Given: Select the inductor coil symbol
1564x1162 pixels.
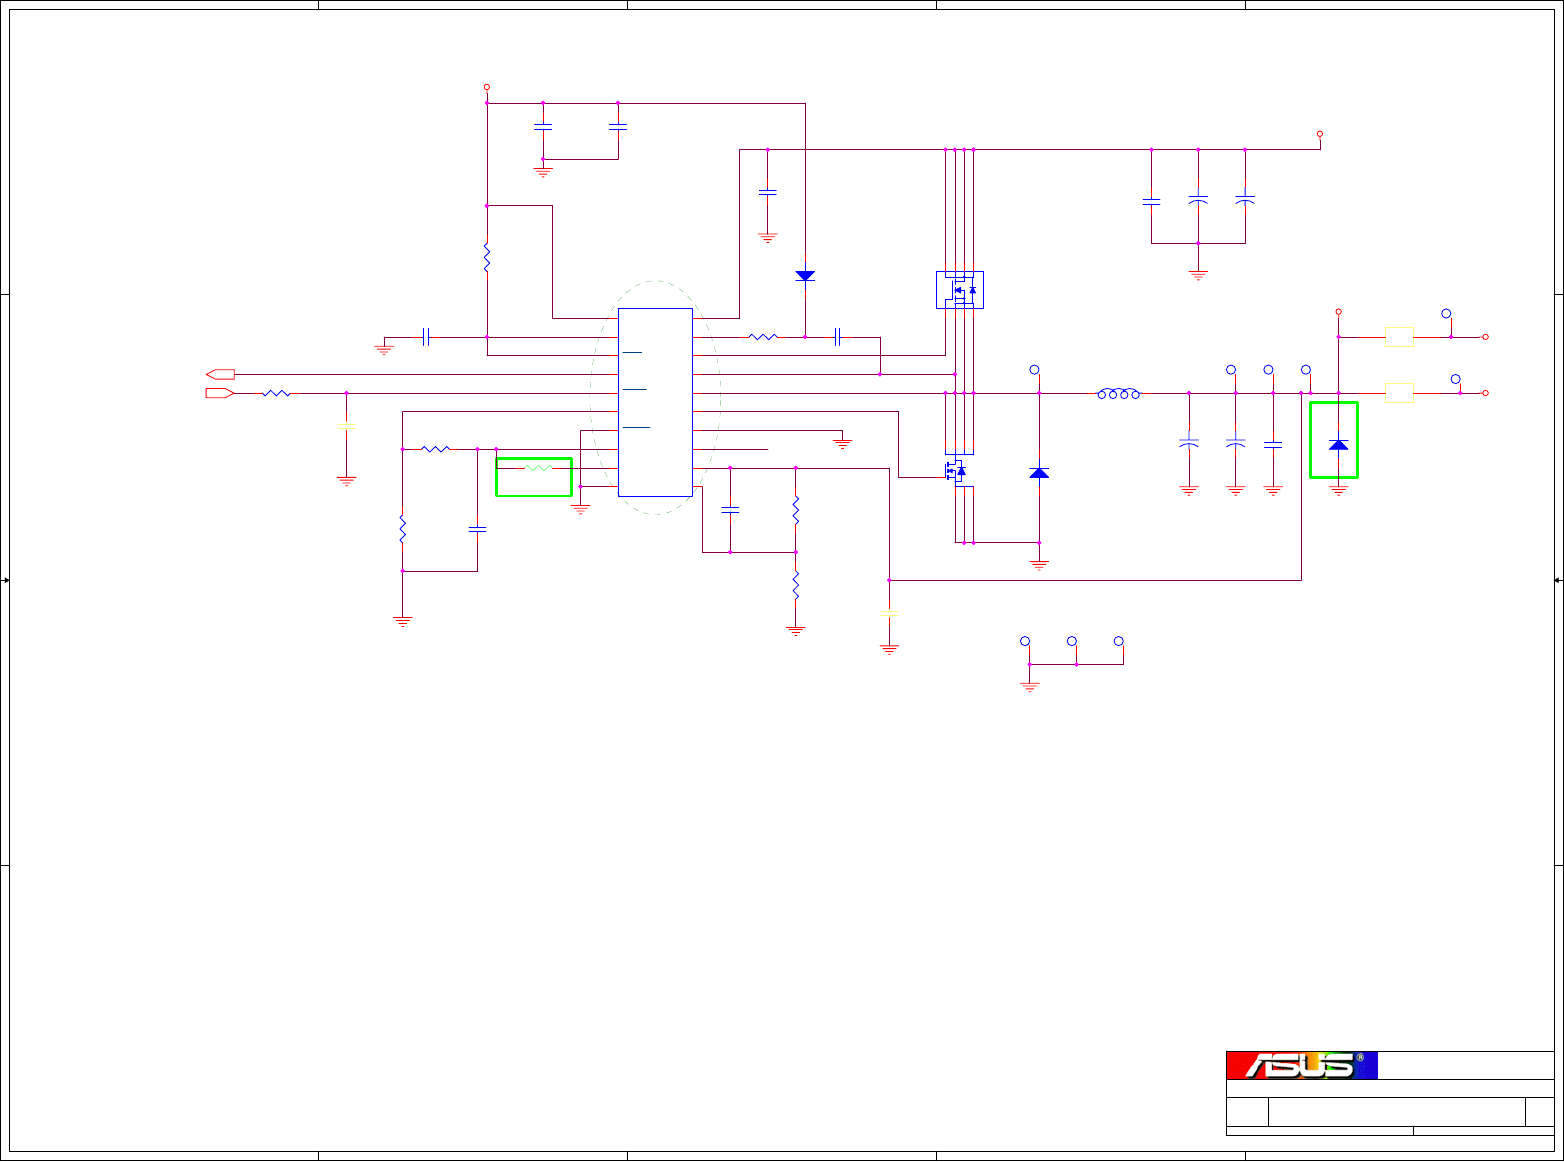Looking at the screenshot, I should point(1119,393).
